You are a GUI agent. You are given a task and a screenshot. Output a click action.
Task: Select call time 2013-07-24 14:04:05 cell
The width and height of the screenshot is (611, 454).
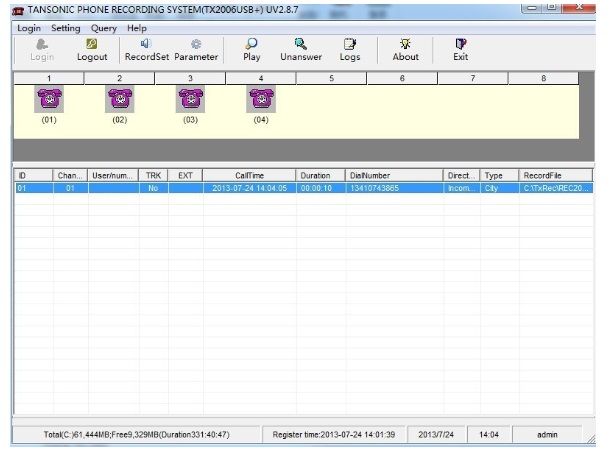coord(249,188)
